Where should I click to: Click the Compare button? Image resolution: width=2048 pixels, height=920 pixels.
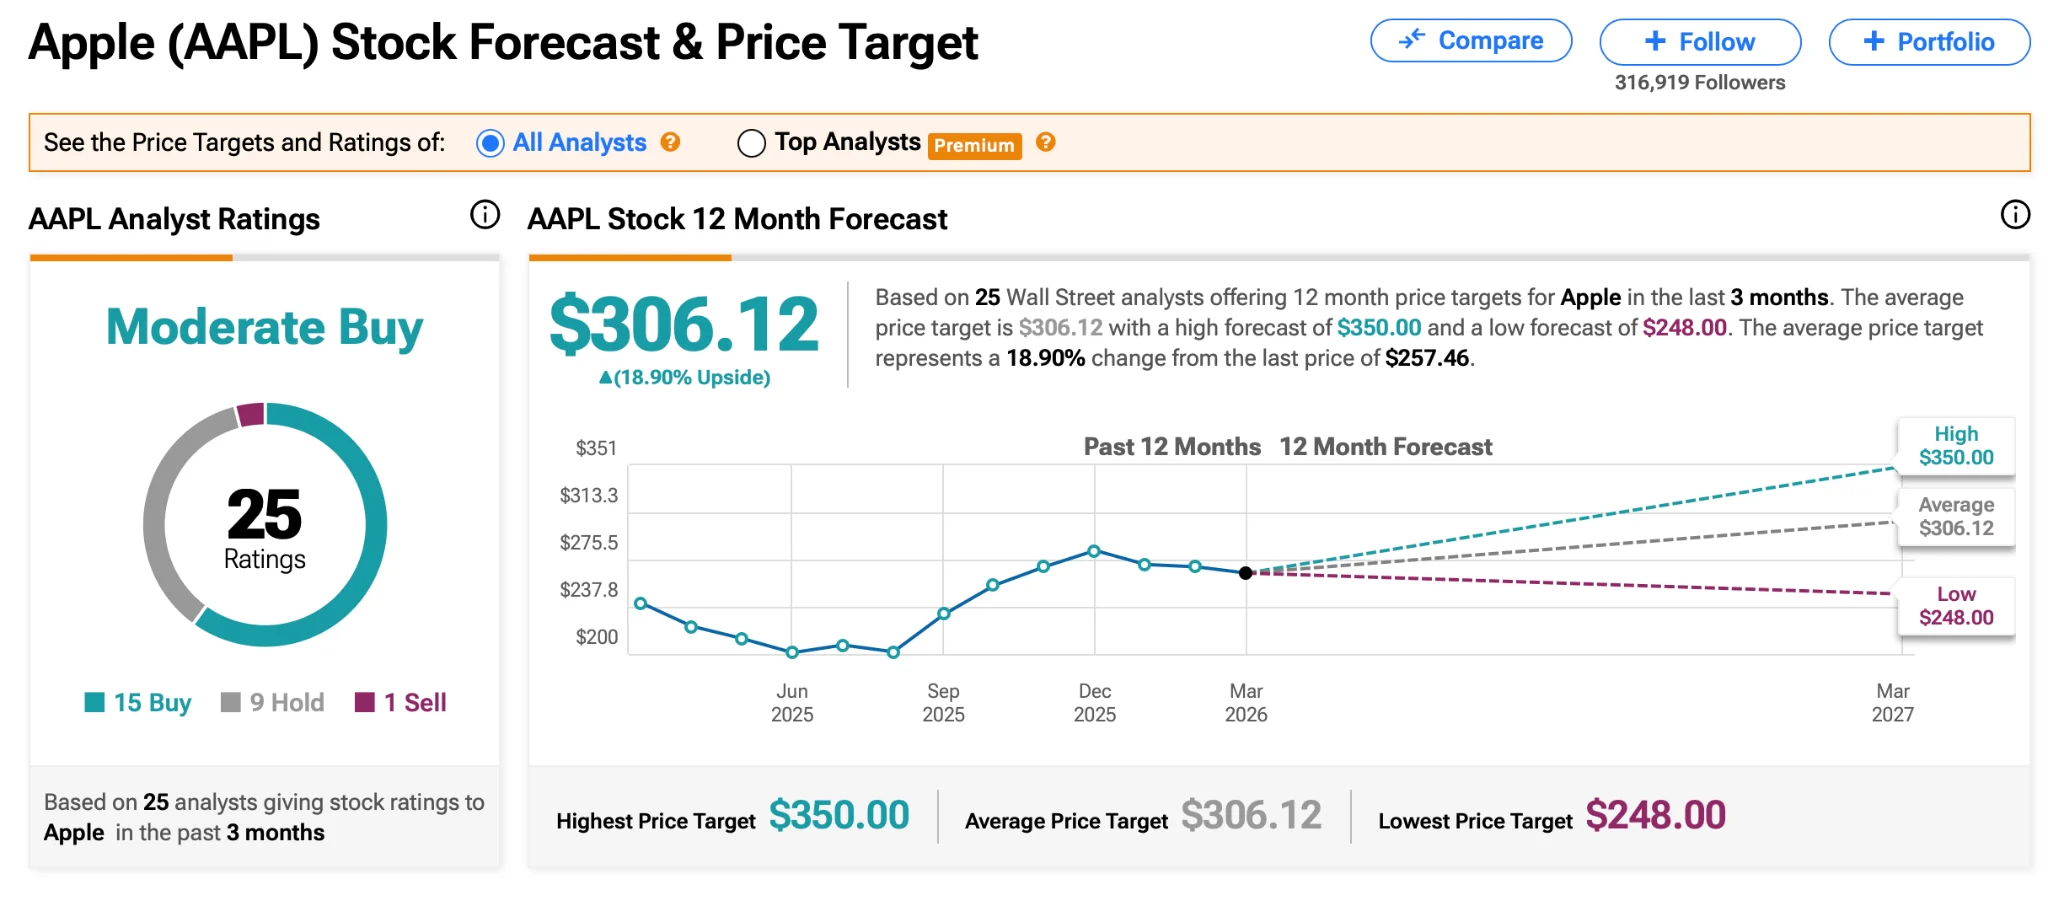1471,41
